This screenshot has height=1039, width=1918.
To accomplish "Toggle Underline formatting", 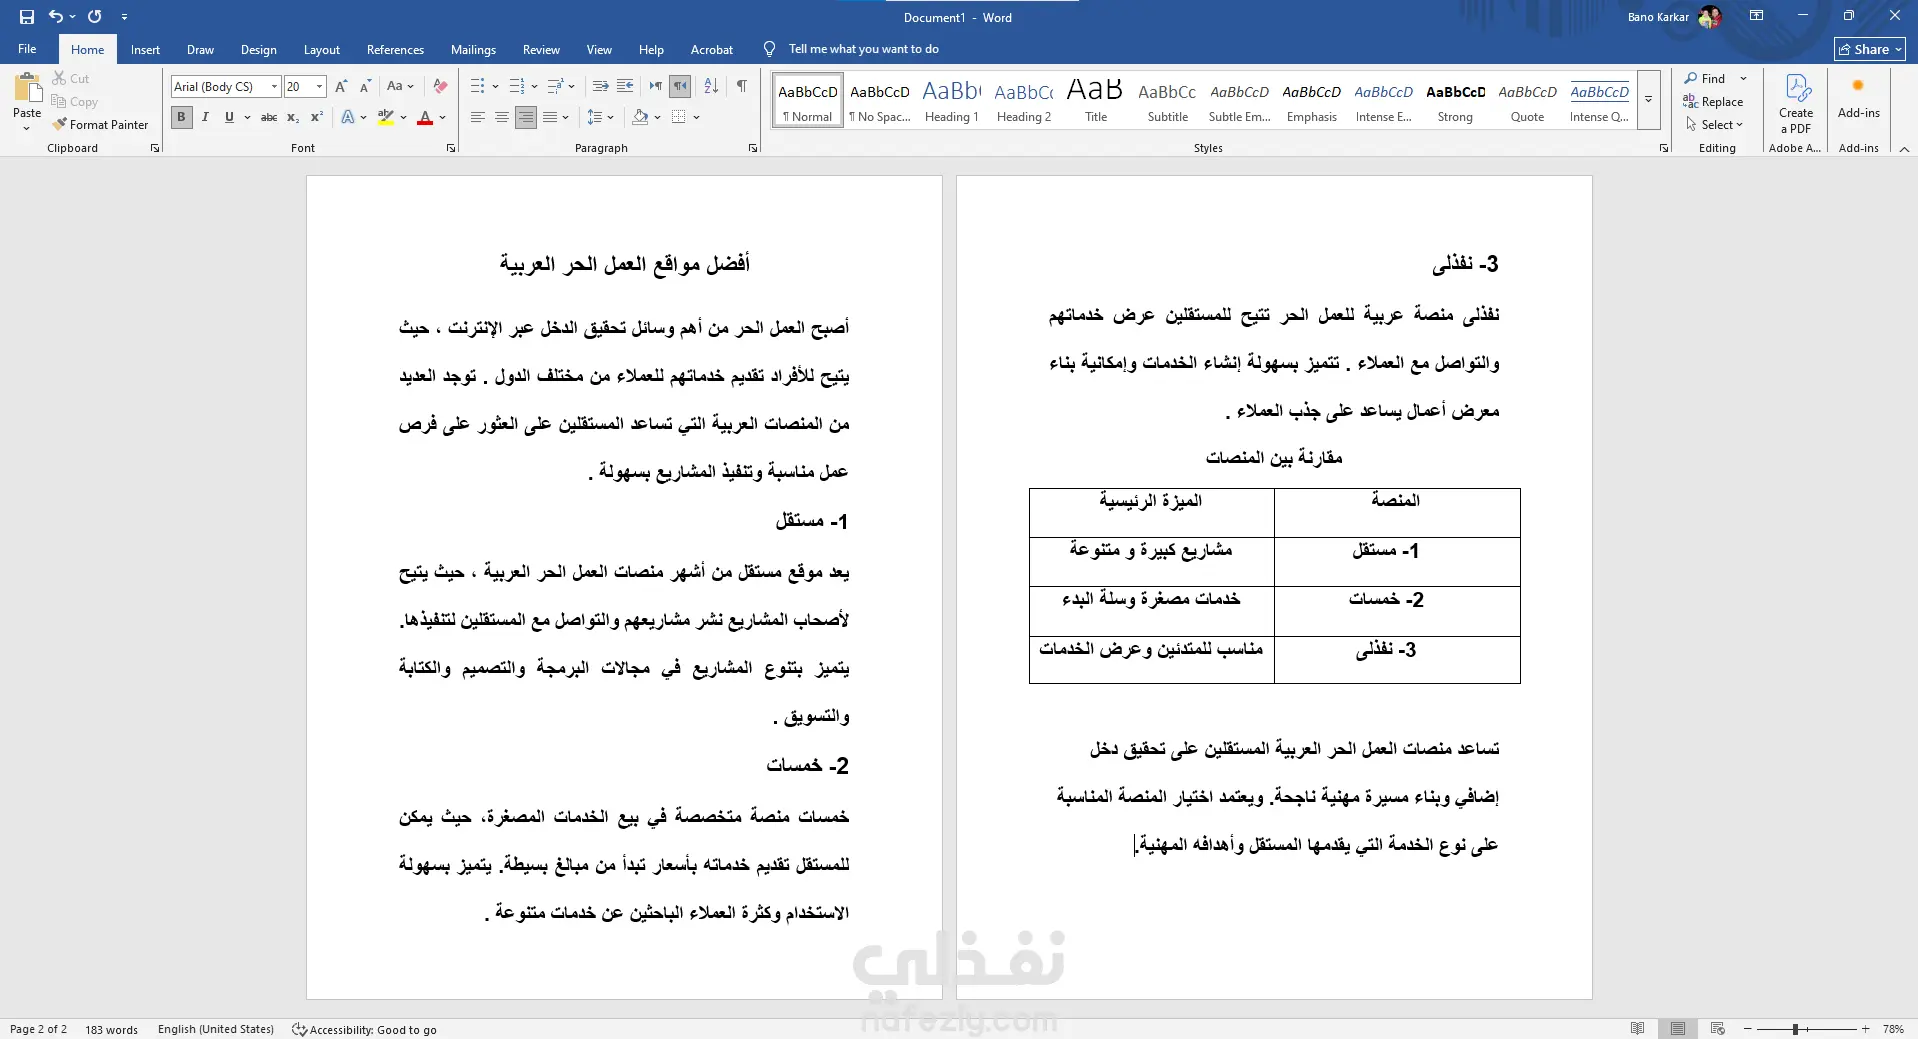I will (x=229, y=117).
